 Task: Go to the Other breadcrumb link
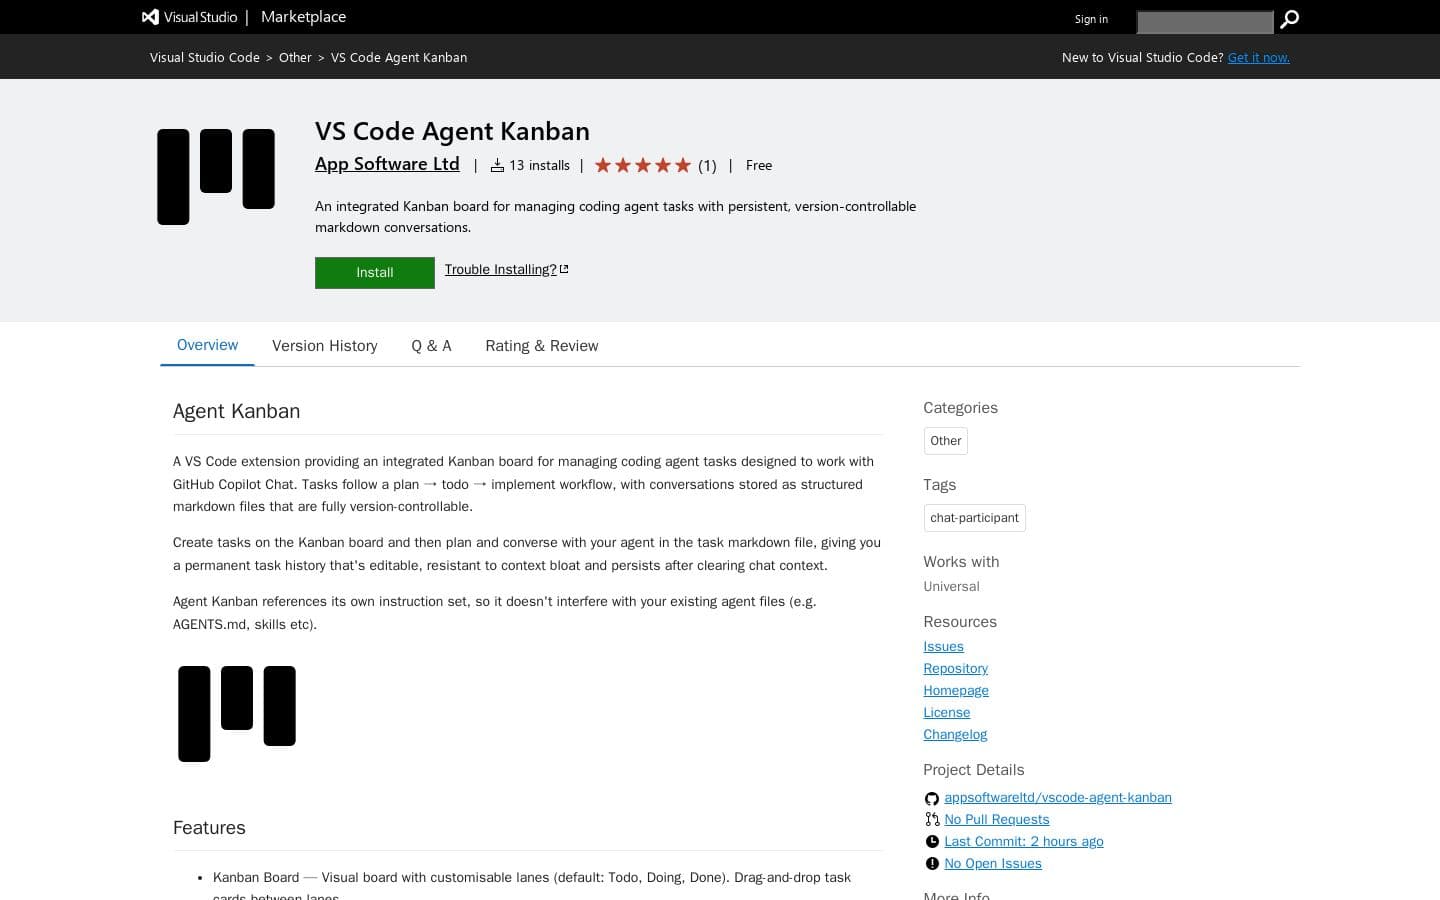click(x=295, y=57)
